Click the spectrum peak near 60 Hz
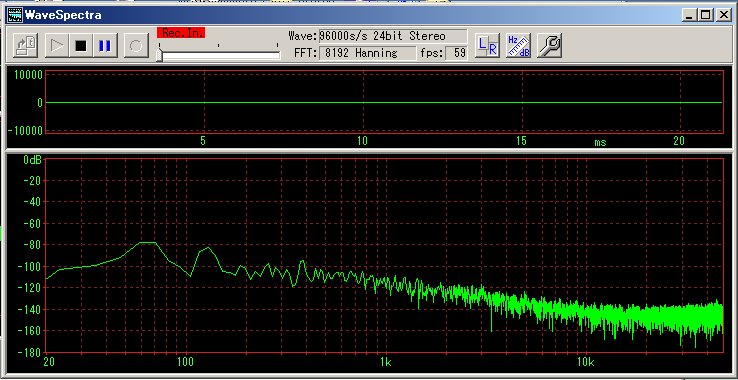The height and width of the screenshot is (380, 738). tap(148, 242)
